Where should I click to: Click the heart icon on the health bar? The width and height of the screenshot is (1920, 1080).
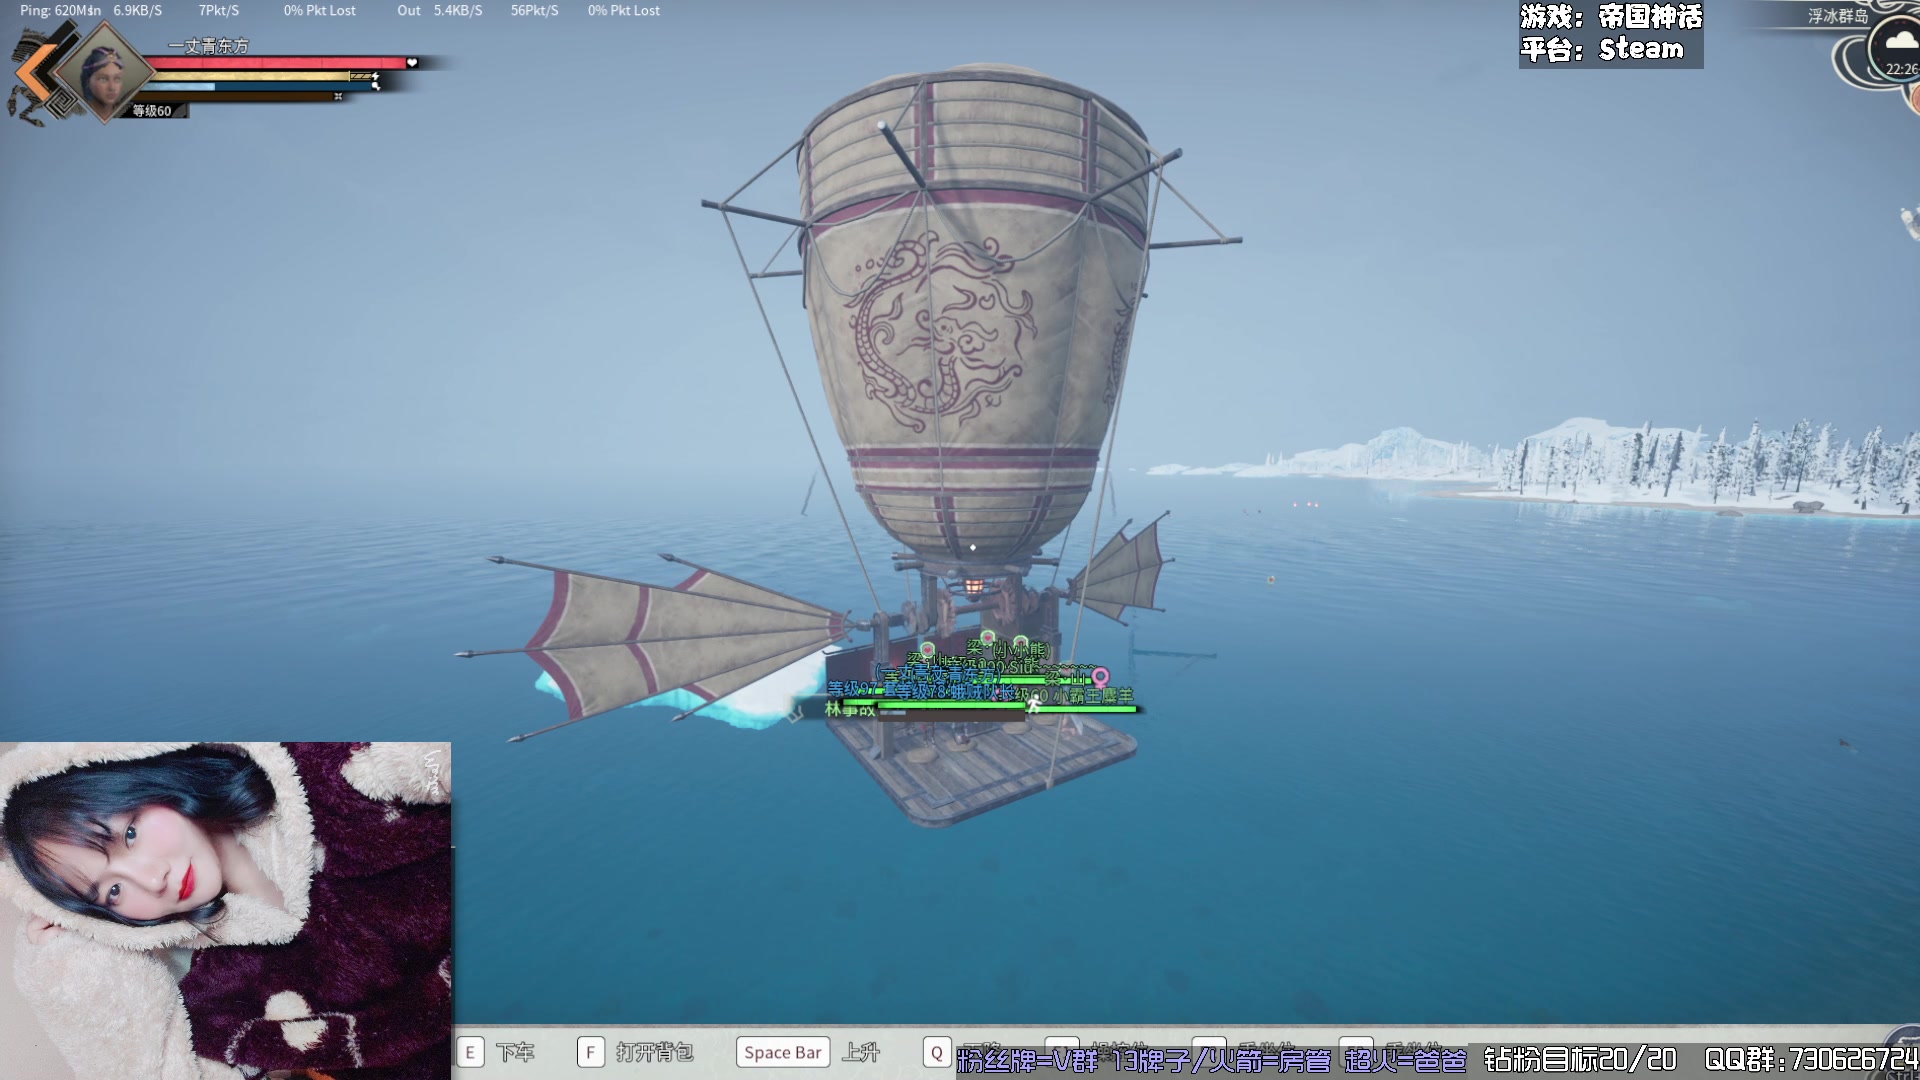click(411, 62)
